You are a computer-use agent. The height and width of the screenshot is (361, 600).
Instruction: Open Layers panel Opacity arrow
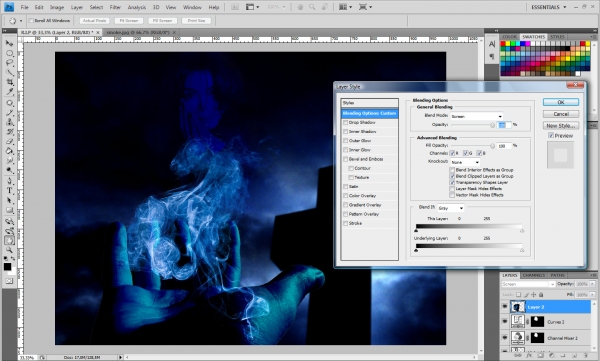[x=593, y=284]
